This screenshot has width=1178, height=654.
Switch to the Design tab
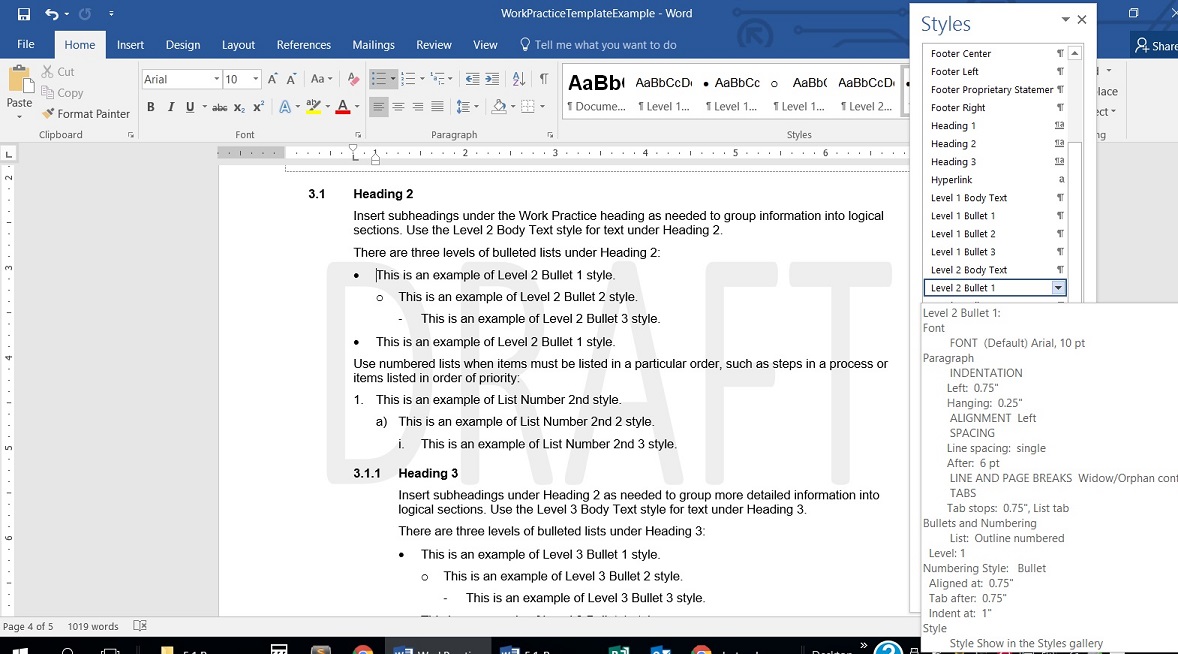click(183, 44)
